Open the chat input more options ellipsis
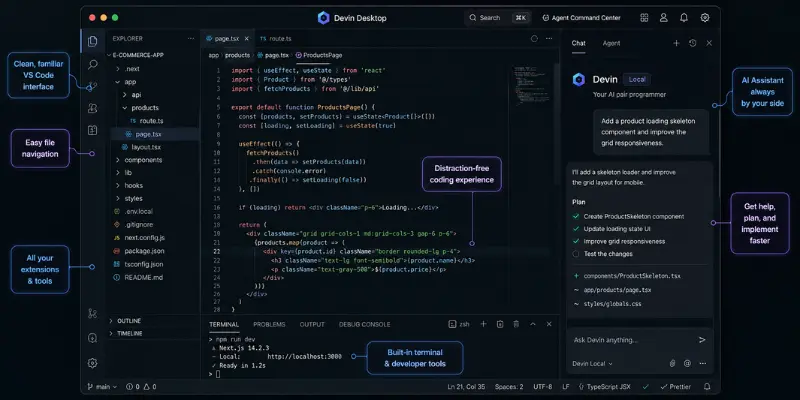Image resolution: width=800 pixels, height=400 pixels. (703, 364)
